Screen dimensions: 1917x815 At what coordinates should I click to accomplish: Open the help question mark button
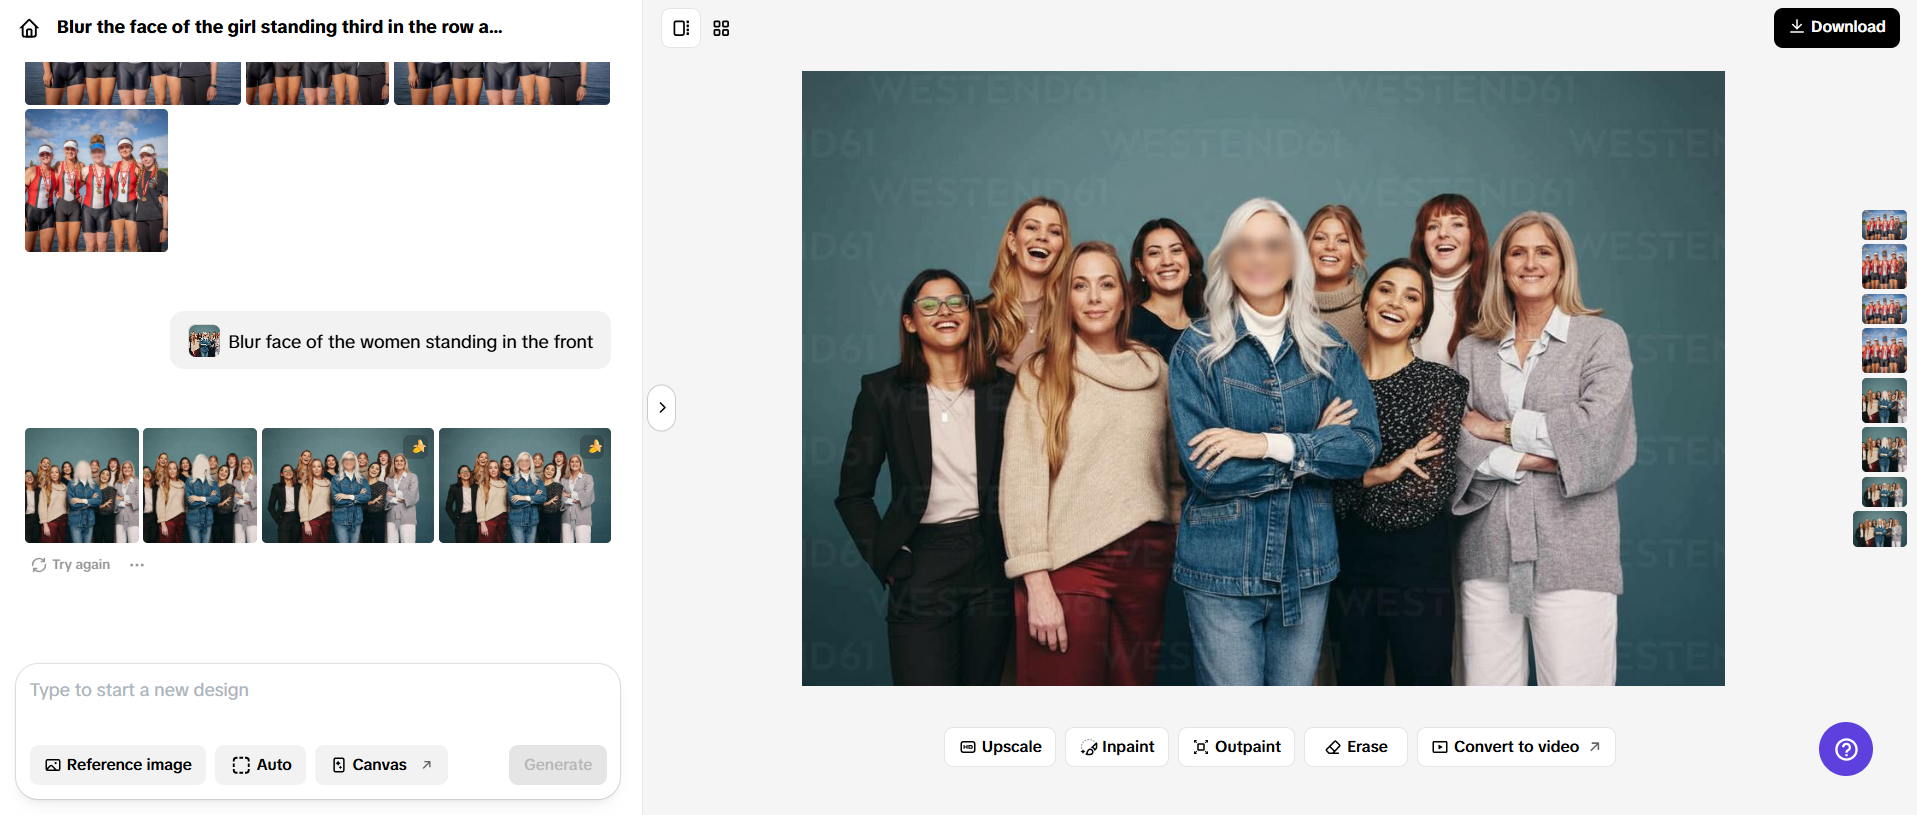1845,749
